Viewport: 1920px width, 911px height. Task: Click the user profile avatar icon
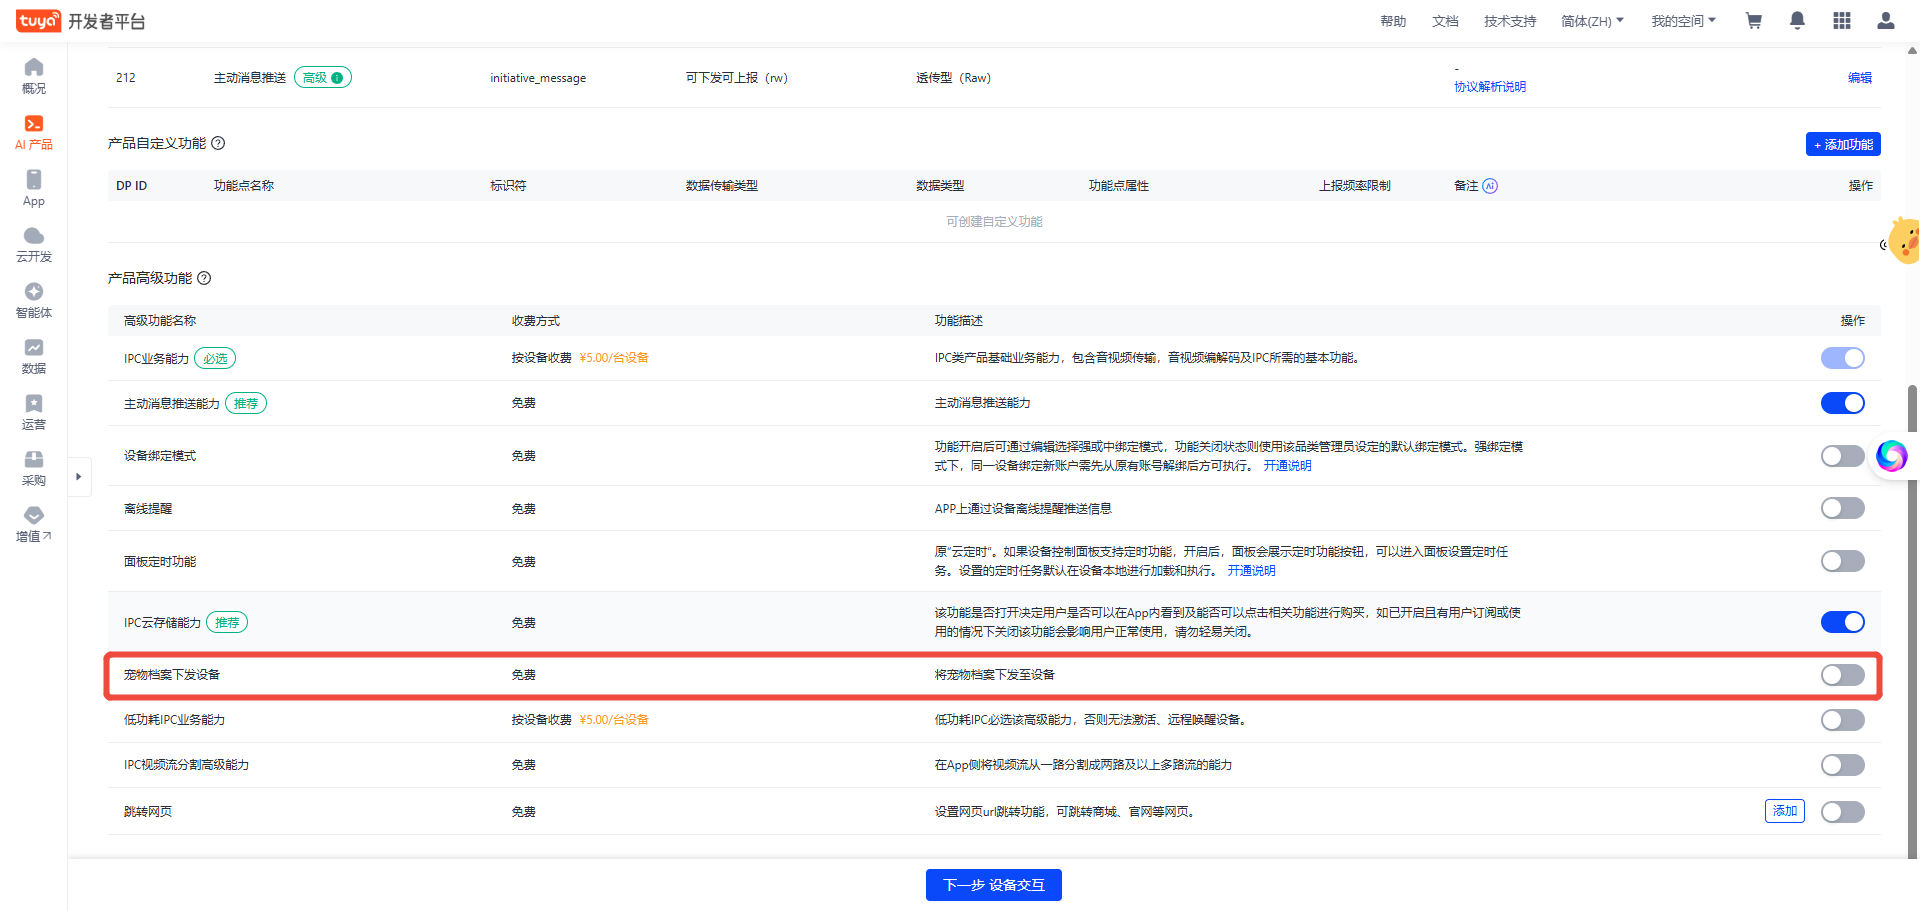[x=1885, y=21]
